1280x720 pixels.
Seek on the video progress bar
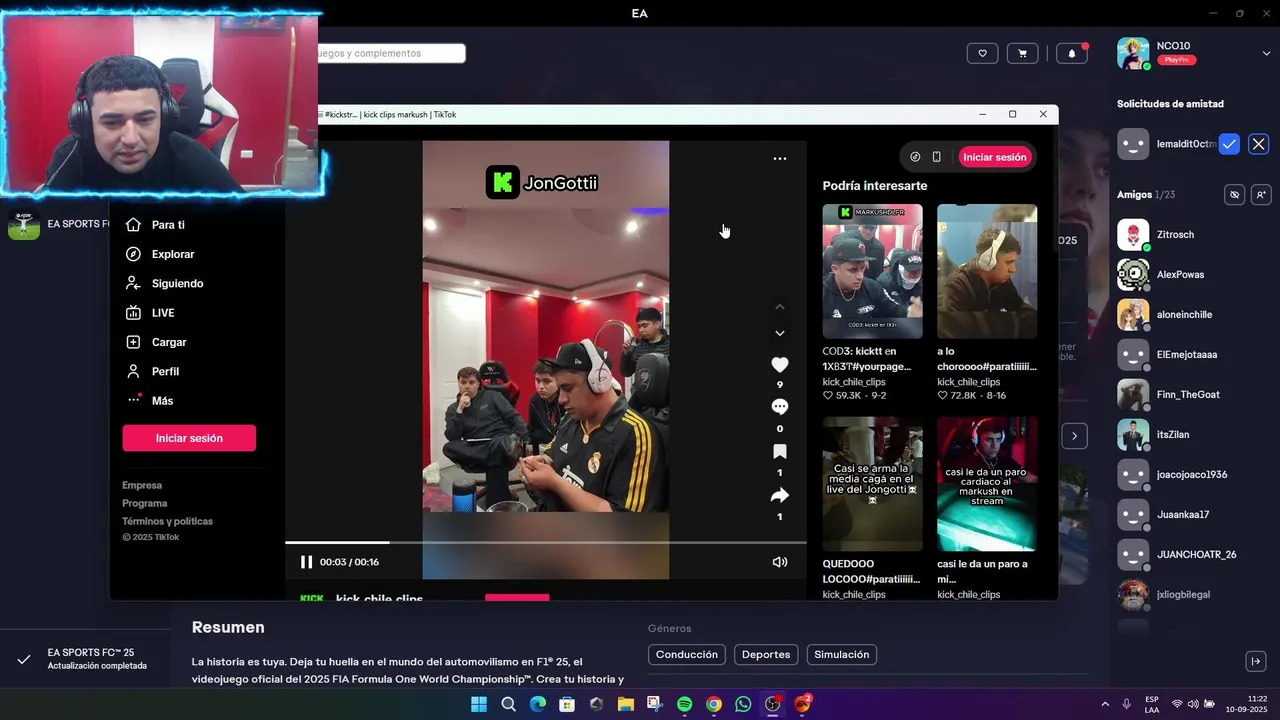click(x=546, y=543)
